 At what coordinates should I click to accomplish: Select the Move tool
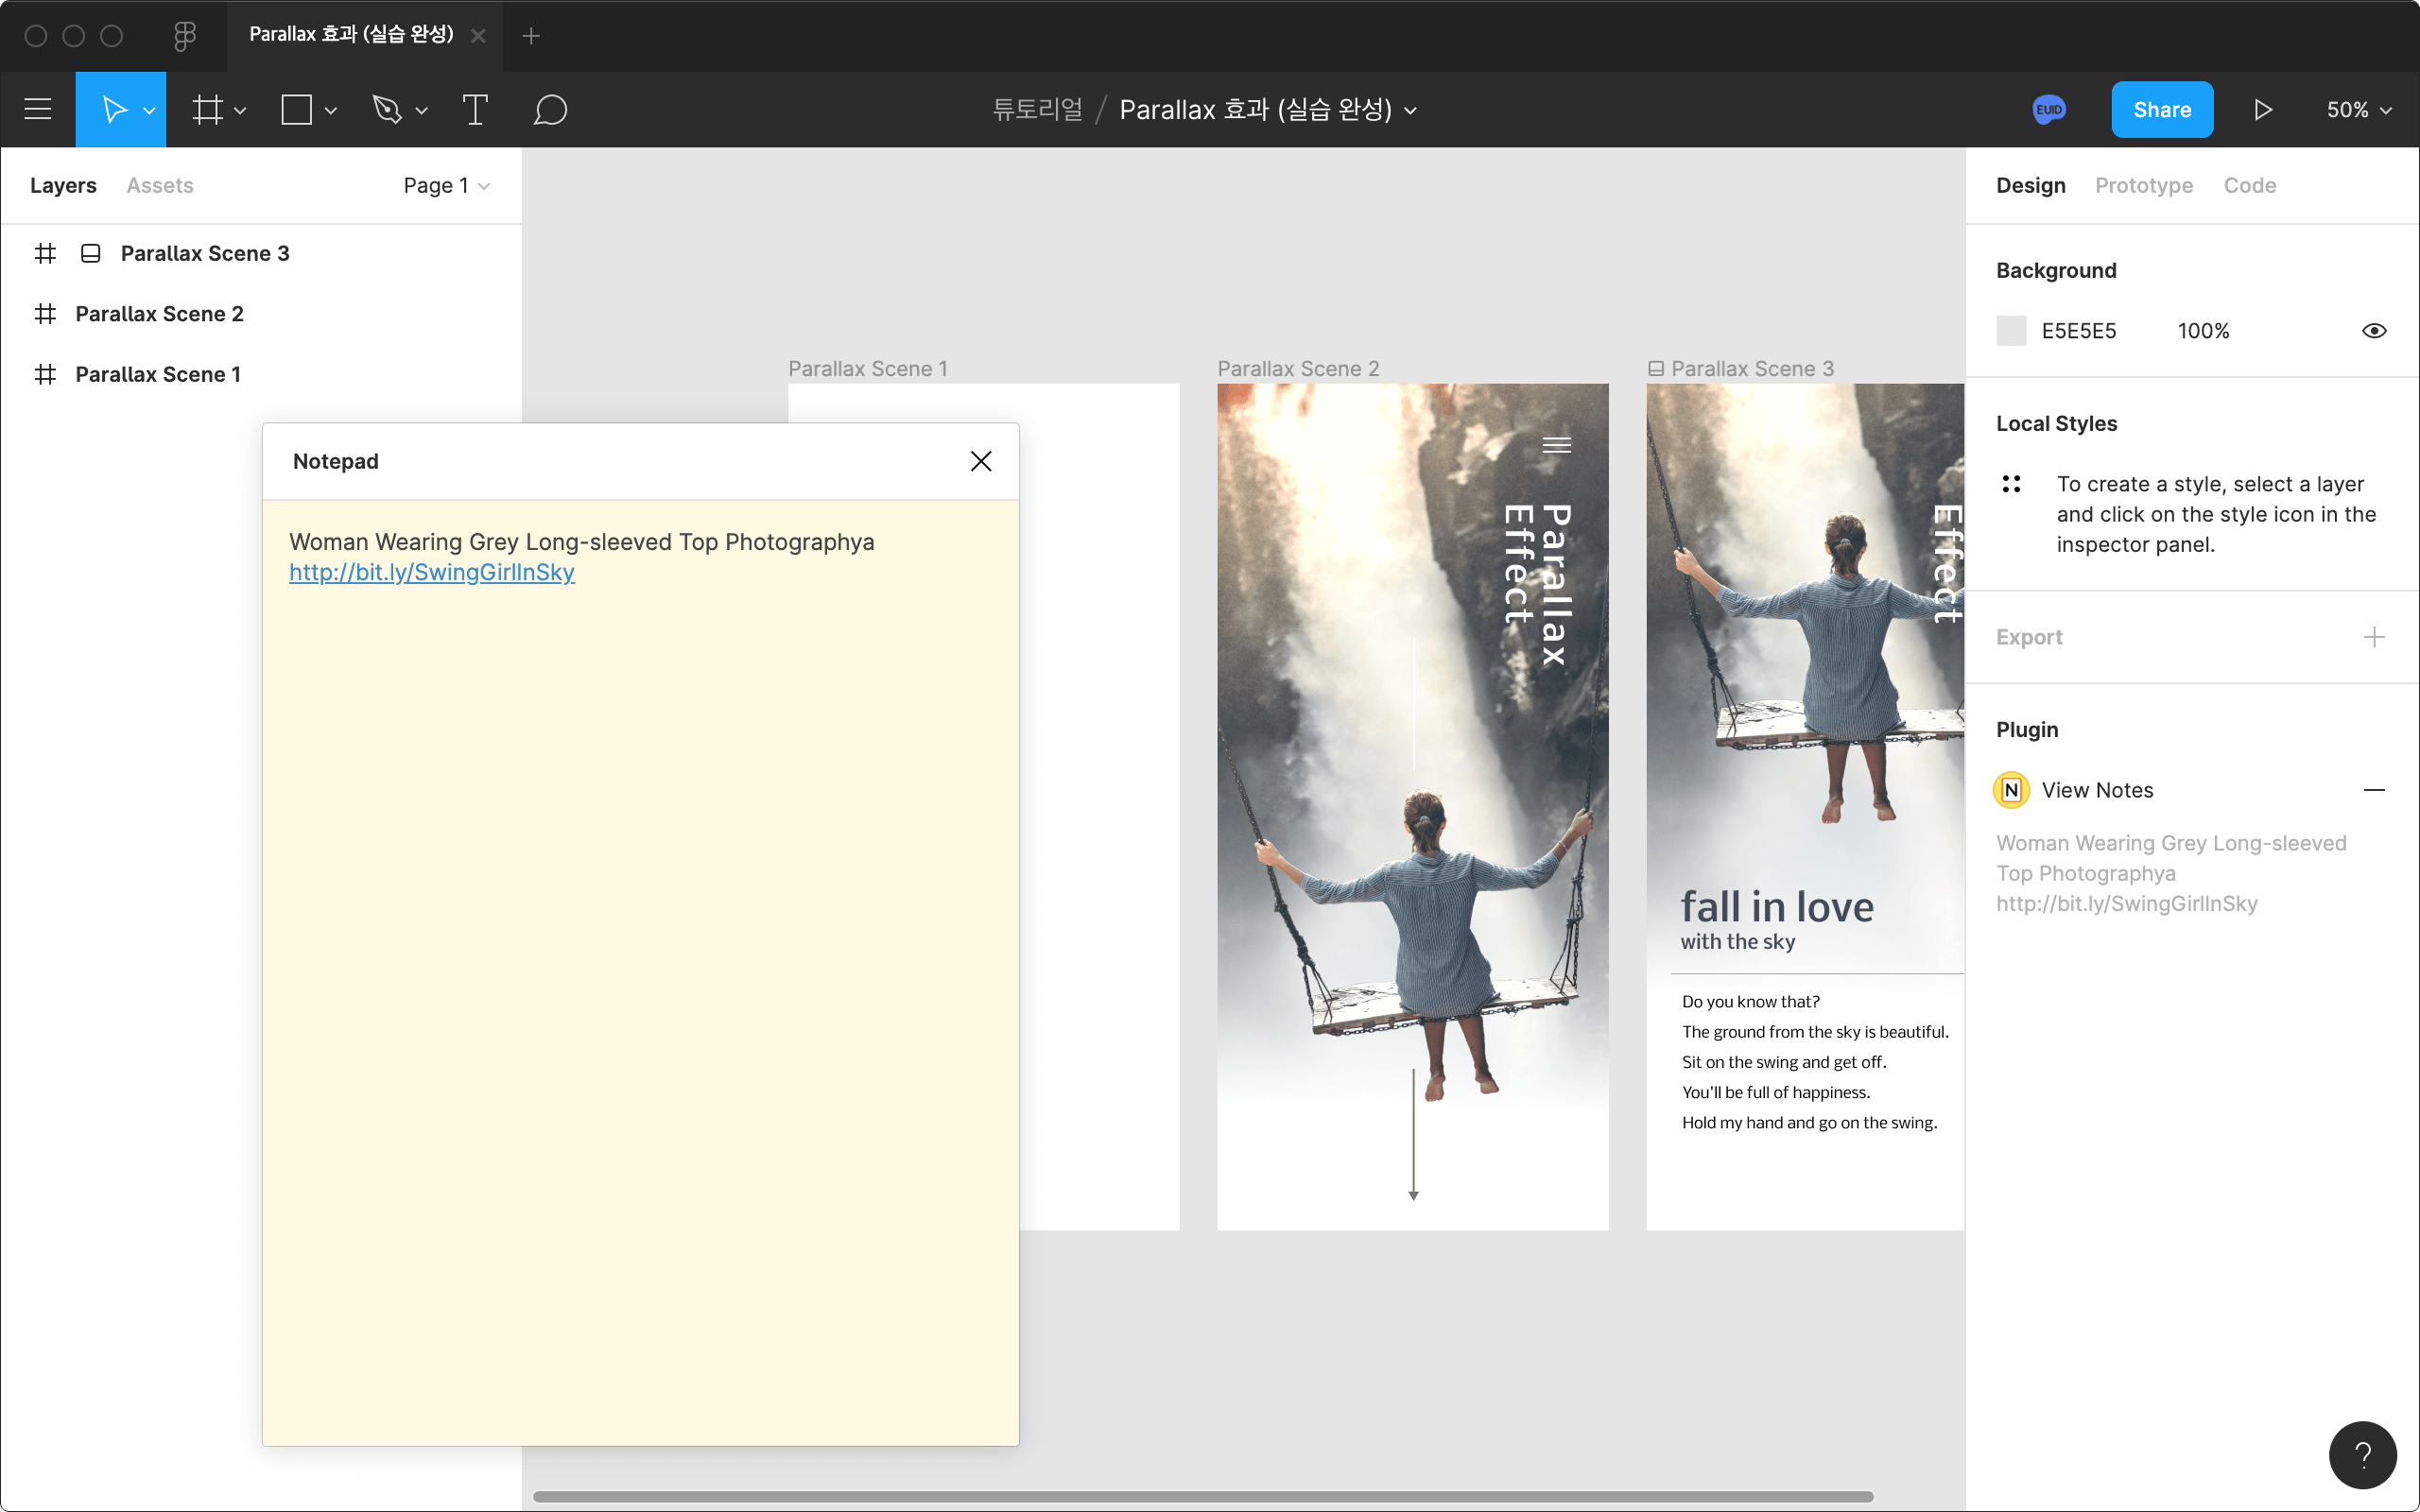pyautogui.click(x=114, y=109)
